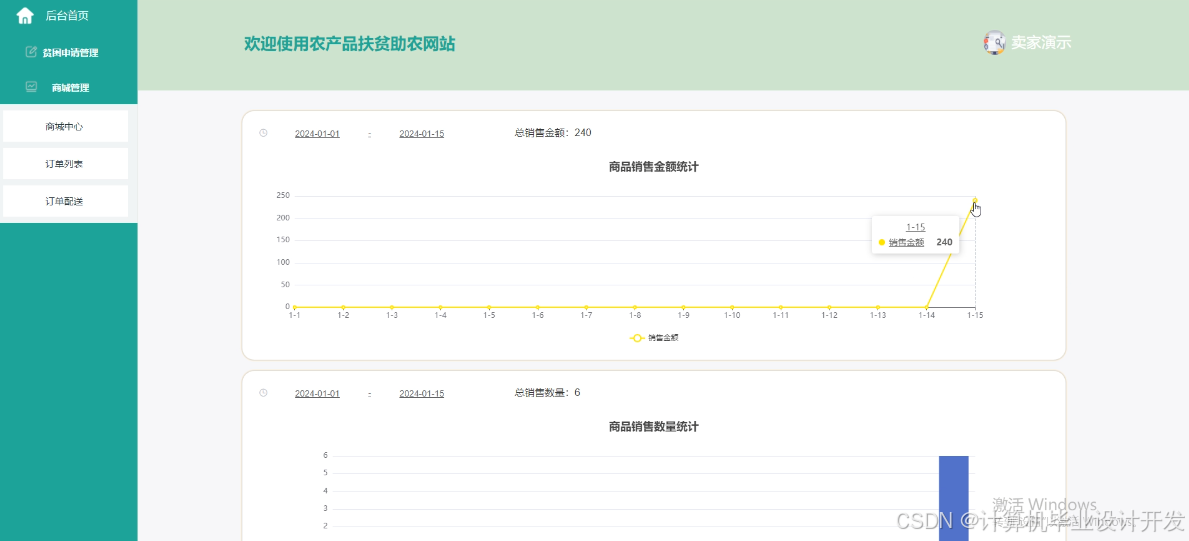Screen dimensions: 1189x541
Task: Edit end date 2024-01-15 of sales amount chart
Action: pyautogui.click(x=422, y=134)
